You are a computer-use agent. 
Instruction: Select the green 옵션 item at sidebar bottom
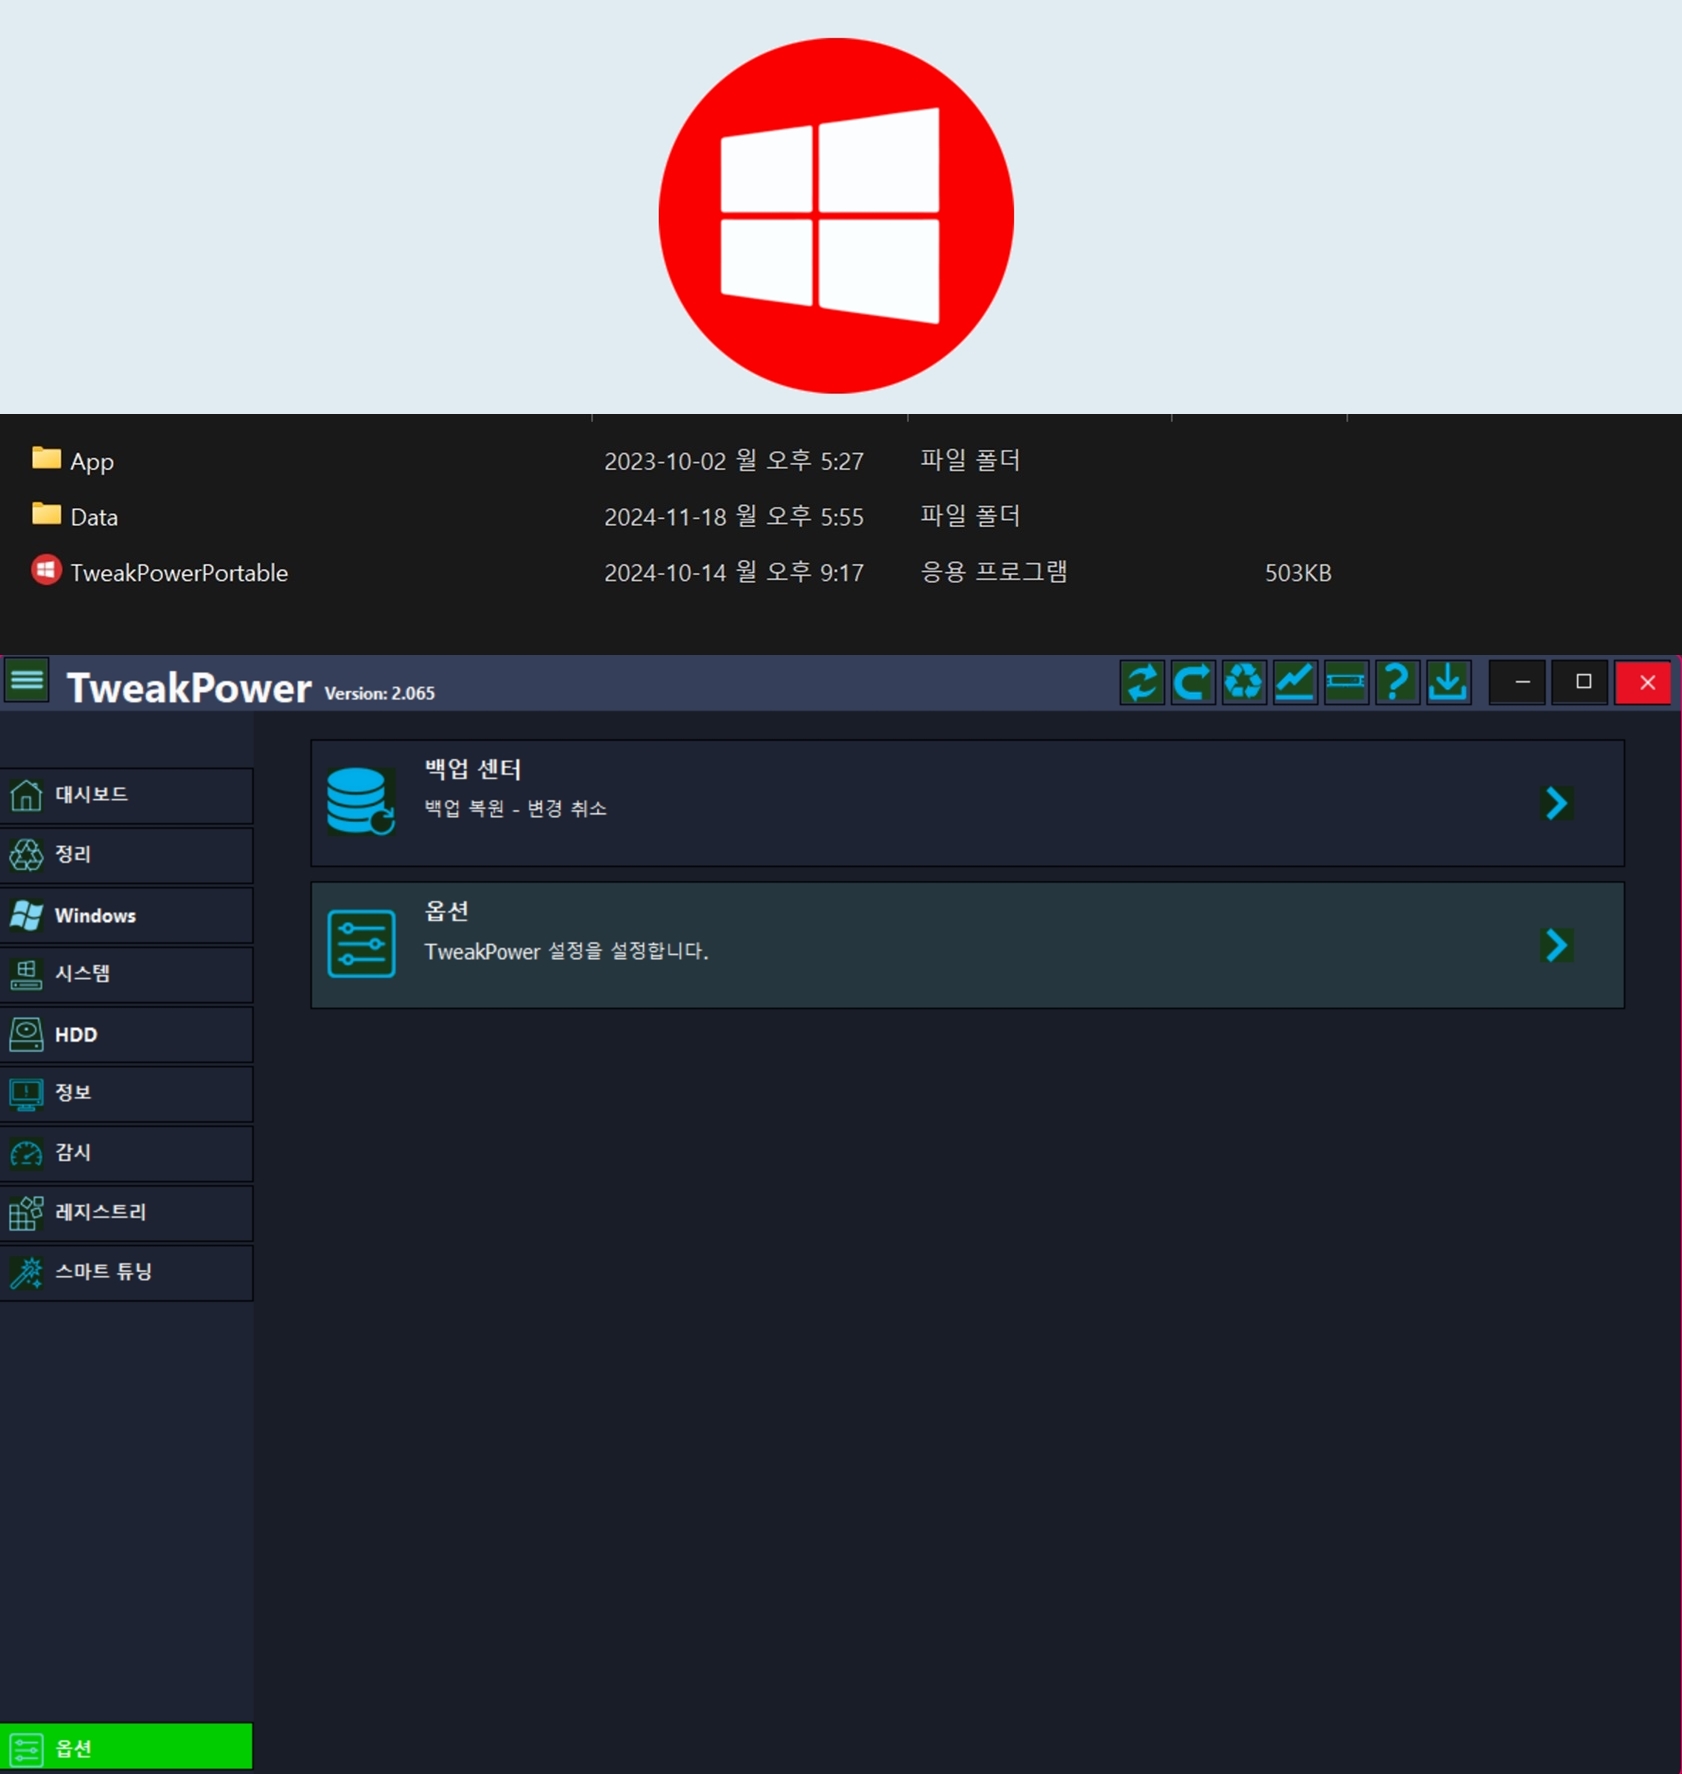(x=126, y=1747)
